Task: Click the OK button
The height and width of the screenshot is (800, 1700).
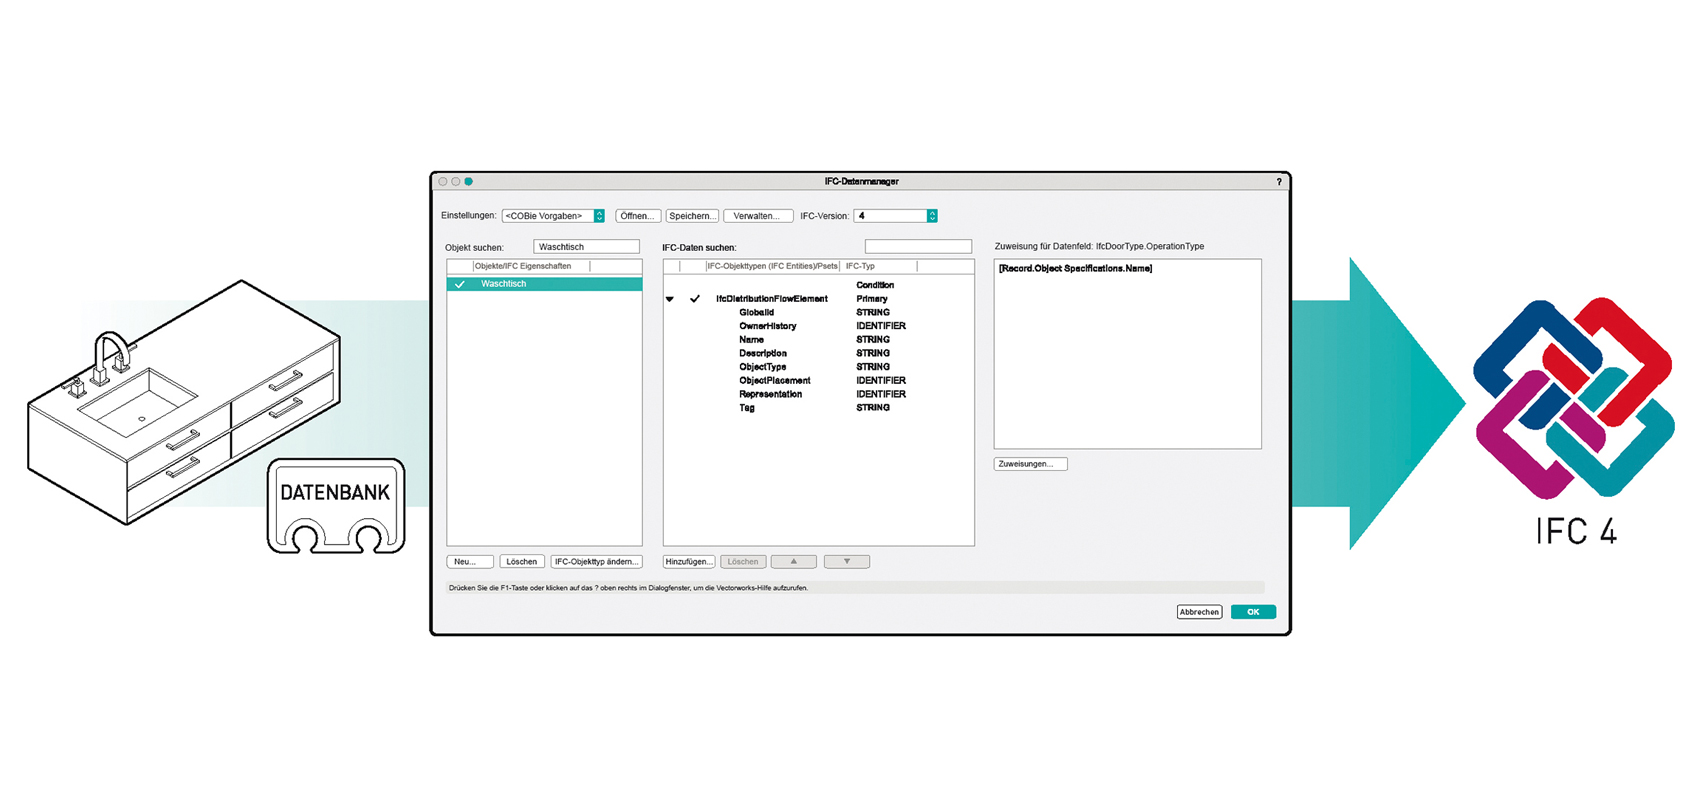Action: 1253,612
